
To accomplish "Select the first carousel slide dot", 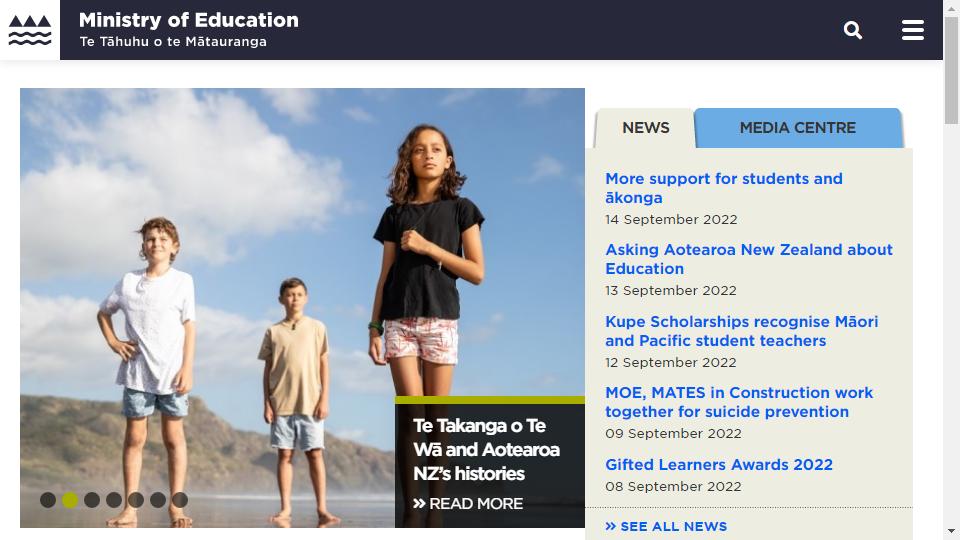I will [48, 500].
